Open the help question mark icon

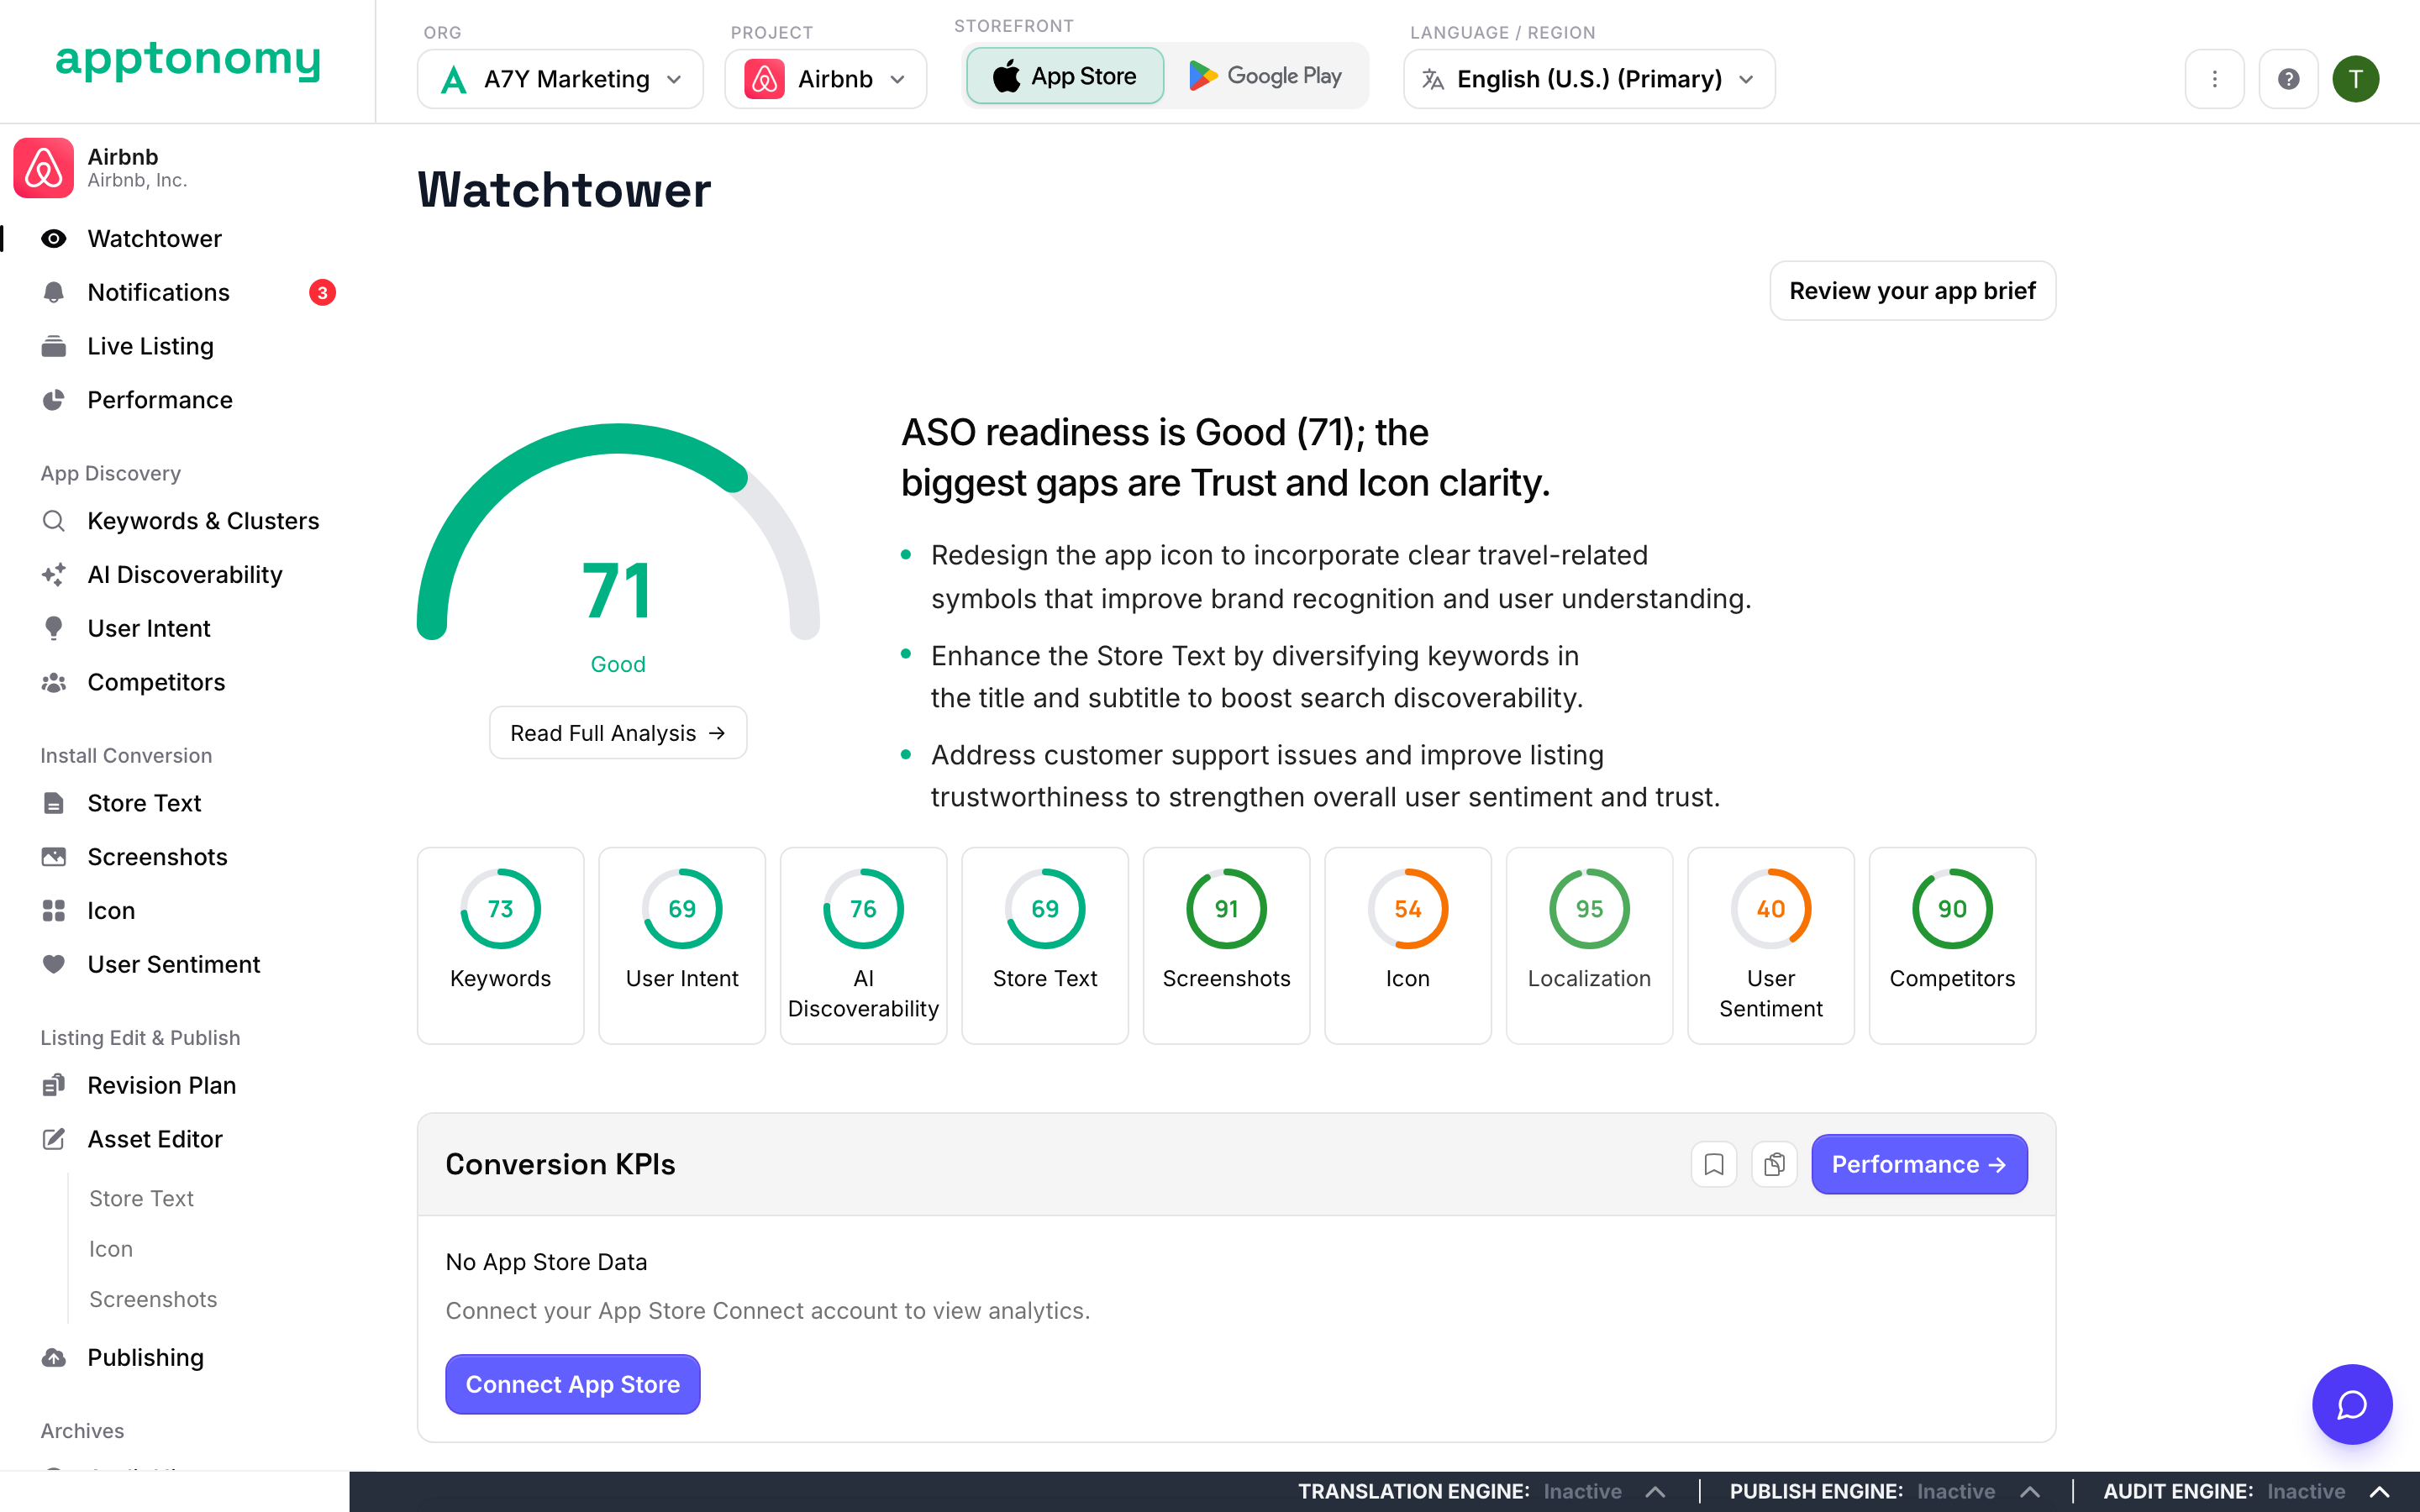[x=2288, y=79]
